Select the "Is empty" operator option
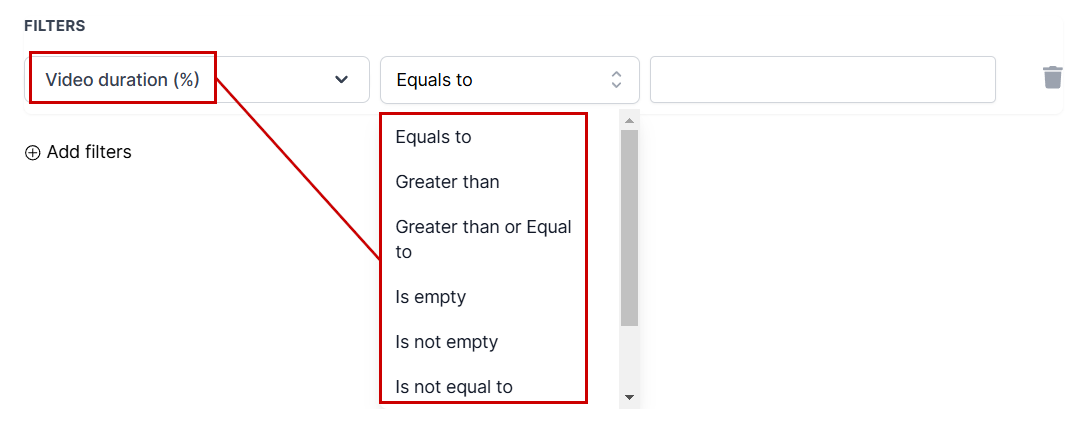 point(430,297)
